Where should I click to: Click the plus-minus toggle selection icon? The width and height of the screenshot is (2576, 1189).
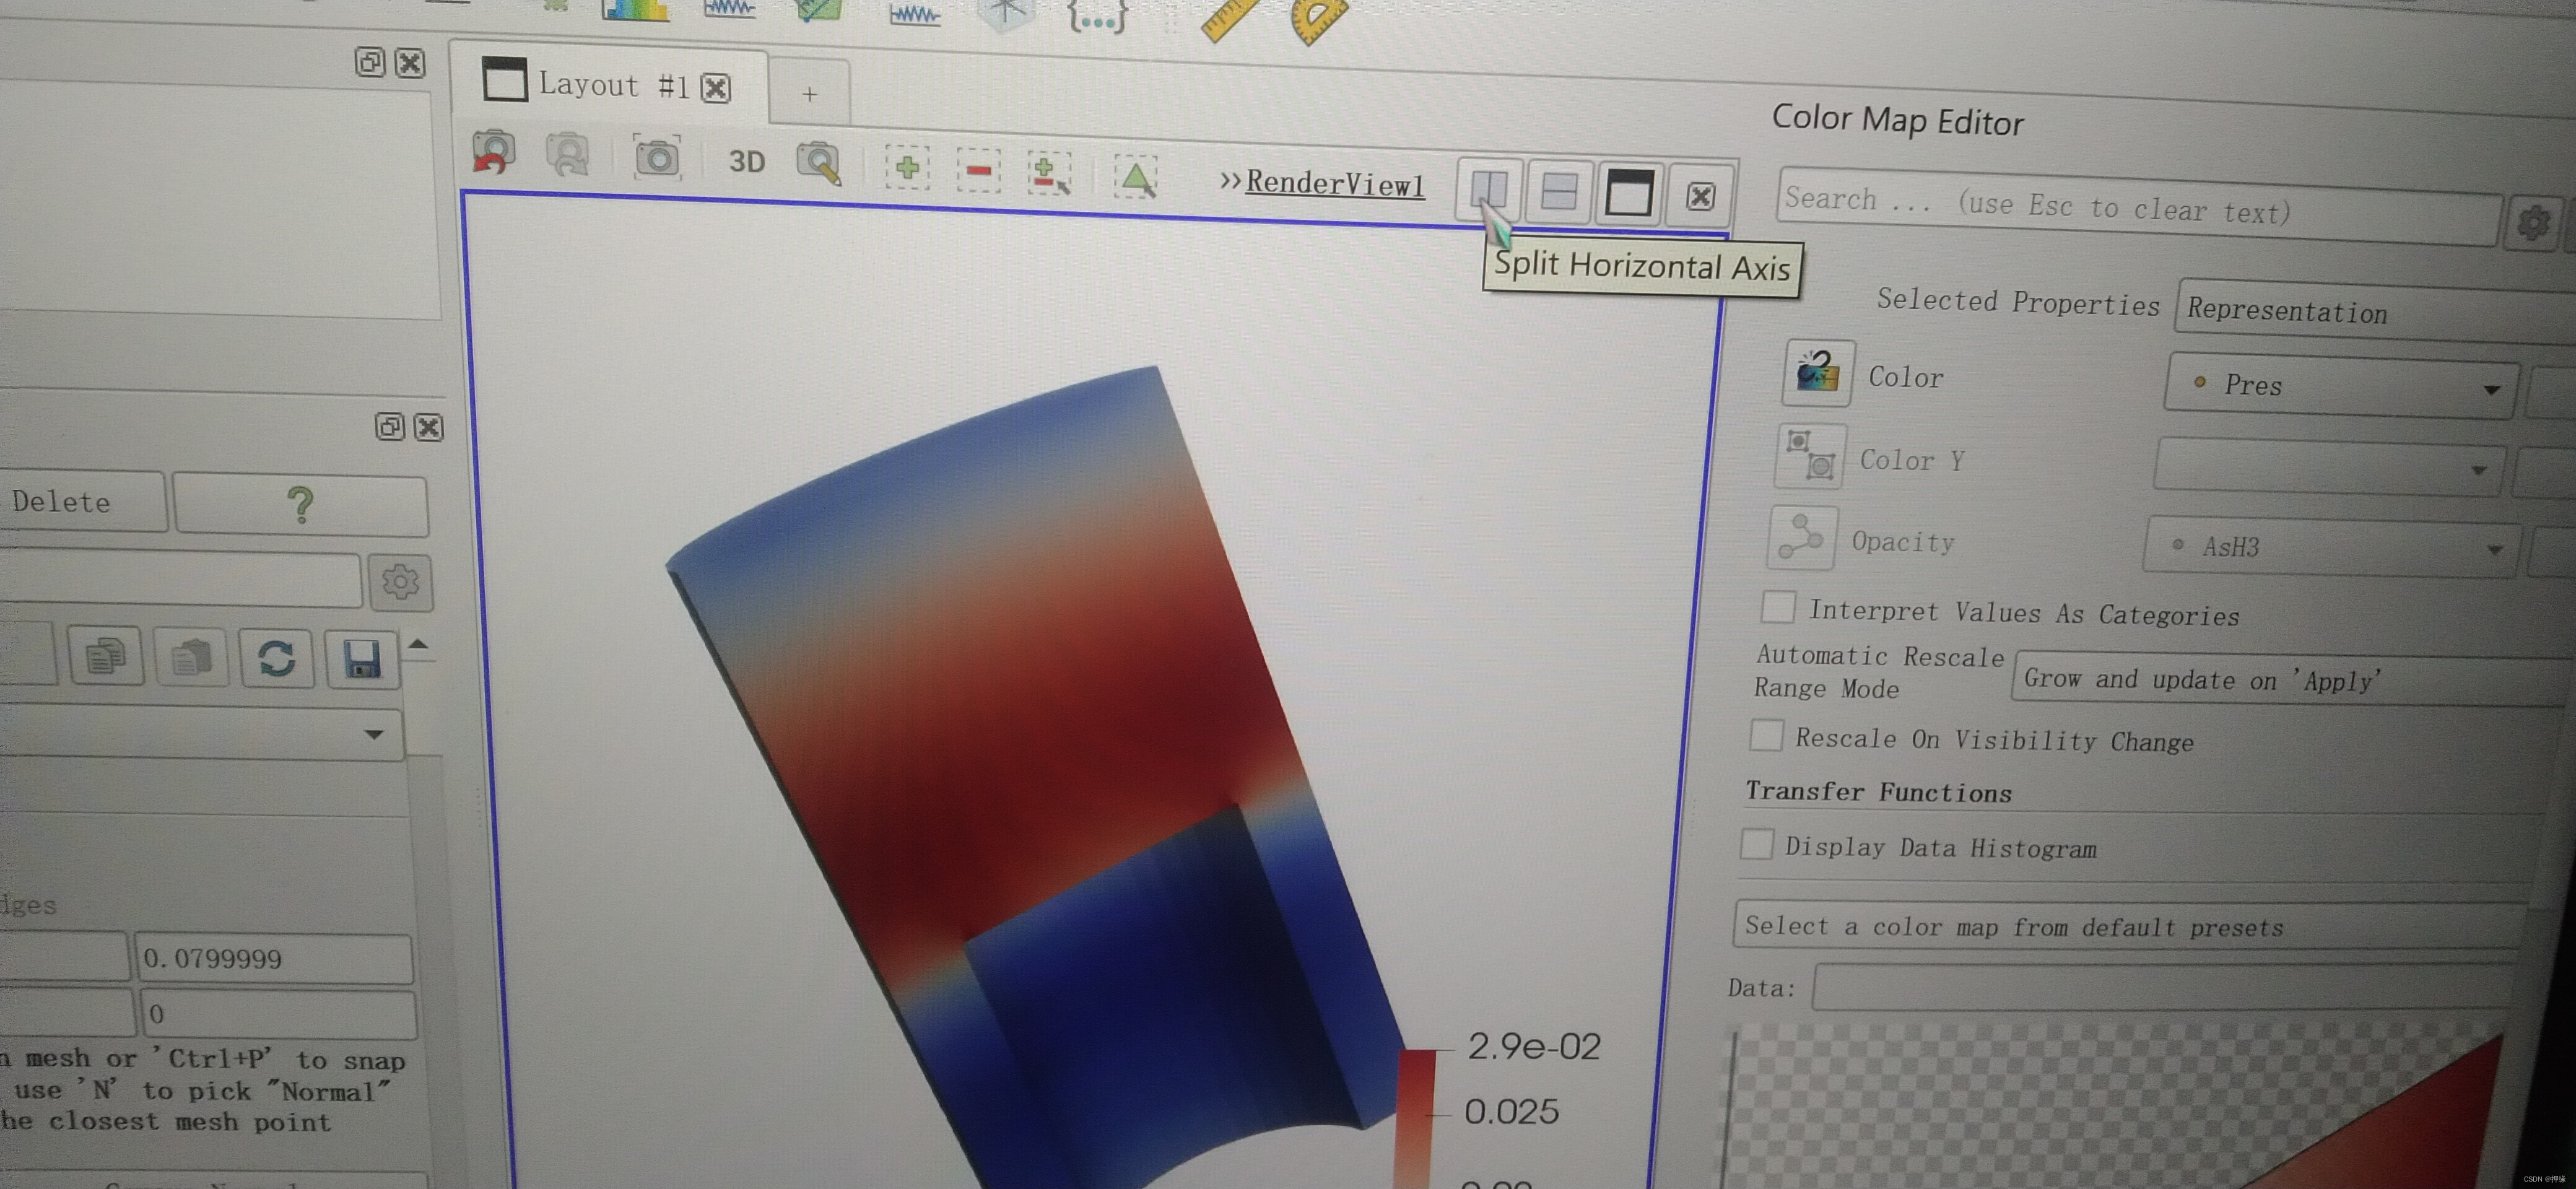coord(1050,173)
